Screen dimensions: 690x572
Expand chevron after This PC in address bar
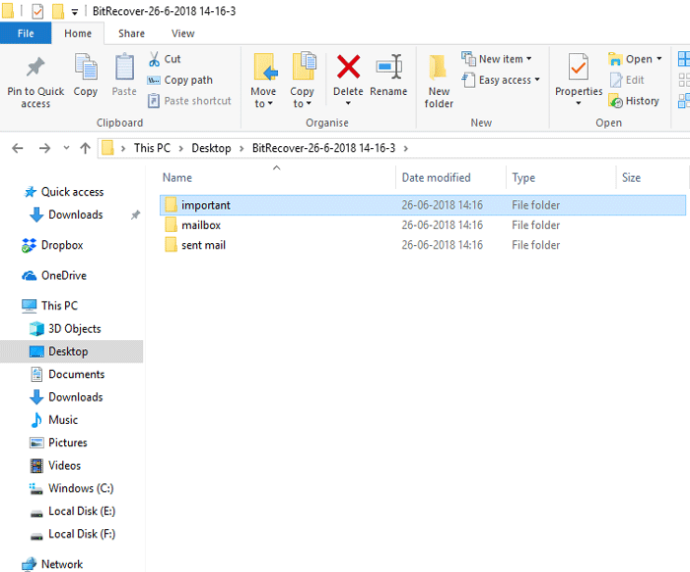click(x=181, y=148)
